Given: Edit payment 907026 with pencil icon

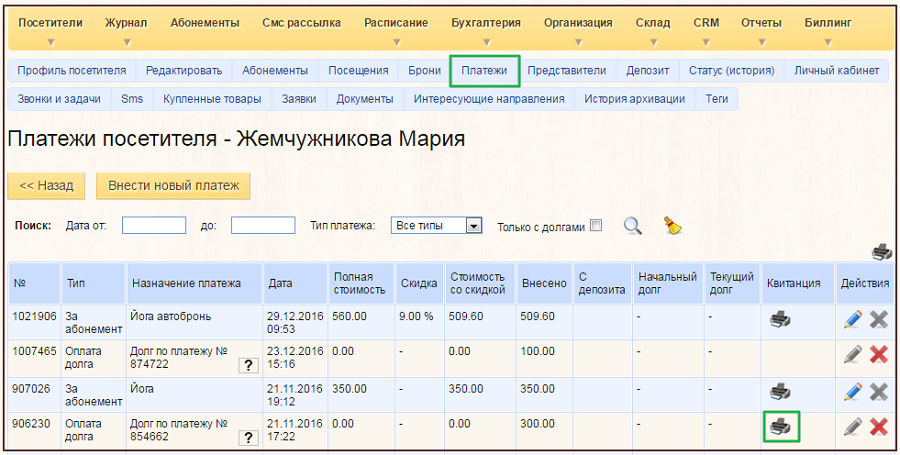Looking at the screenshot, I should click(853, 392).
